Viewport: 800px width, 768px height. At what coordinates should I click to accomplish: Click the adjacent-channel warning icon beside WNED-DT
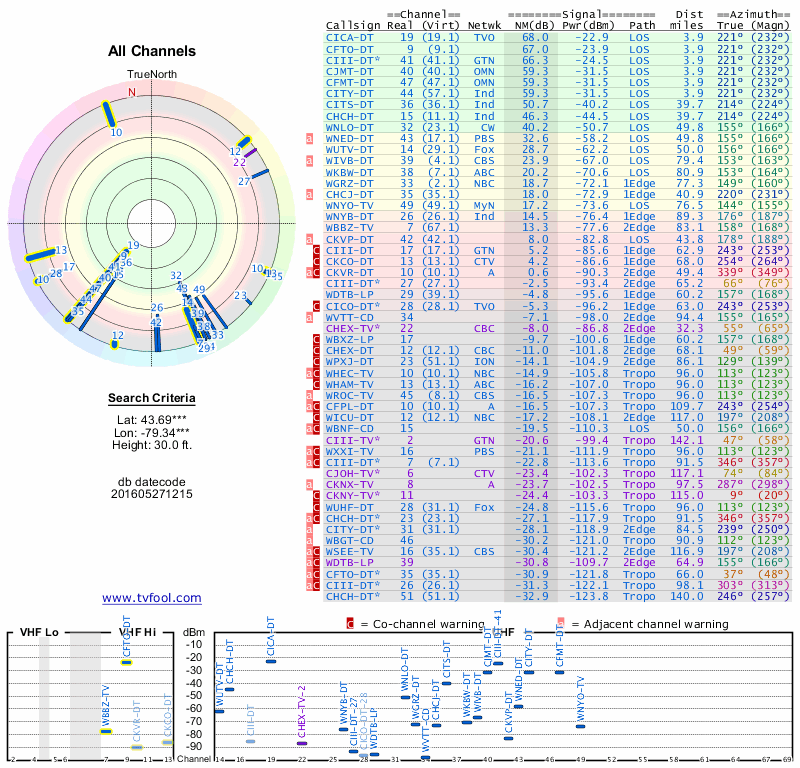point(310,139)
